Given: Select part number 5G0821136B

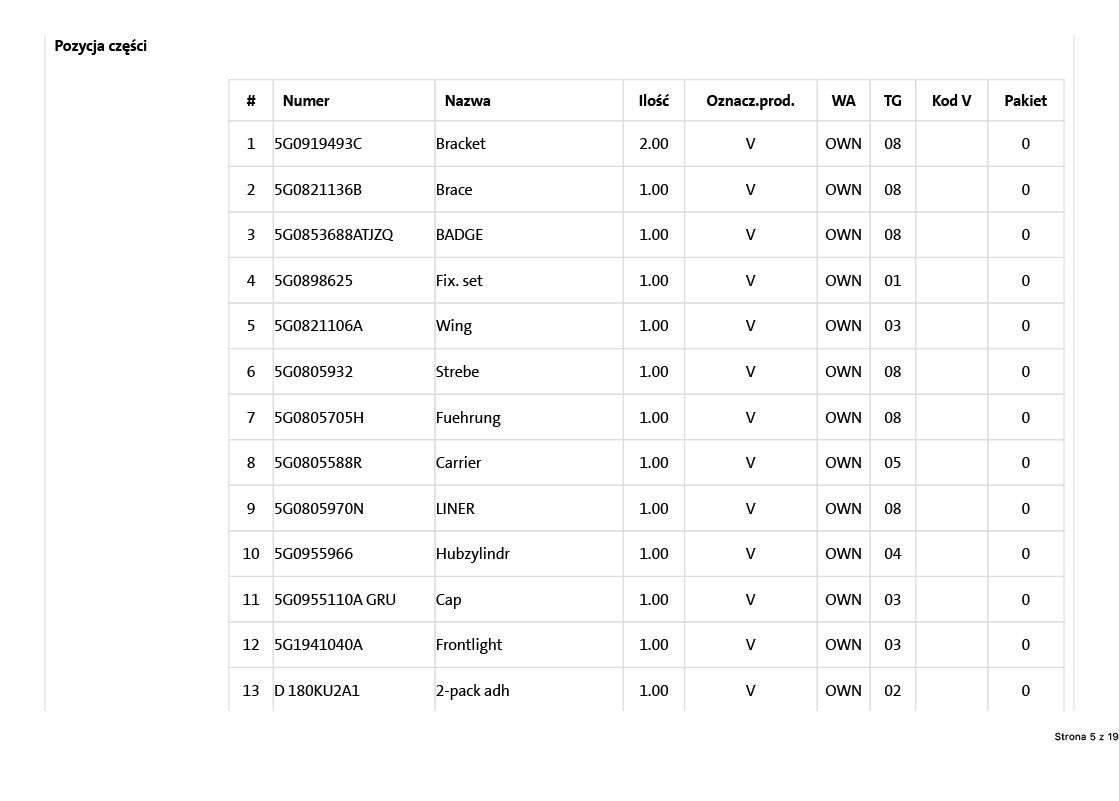Looking at the screenshot, I should point(318,190).
